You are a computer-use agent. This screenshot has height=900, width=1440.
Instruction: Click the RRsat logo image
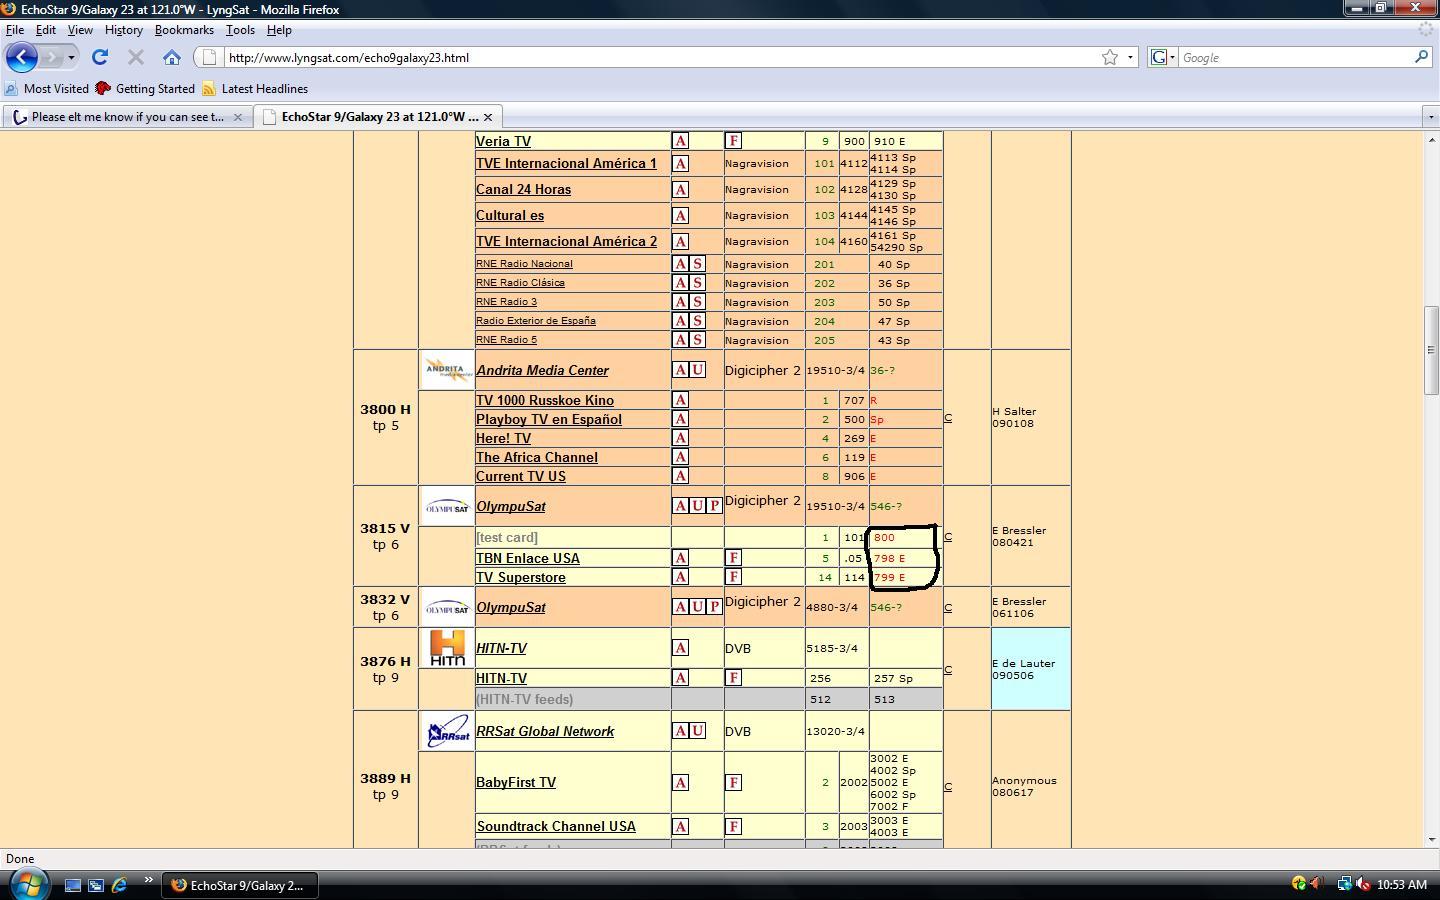[446, 731]
